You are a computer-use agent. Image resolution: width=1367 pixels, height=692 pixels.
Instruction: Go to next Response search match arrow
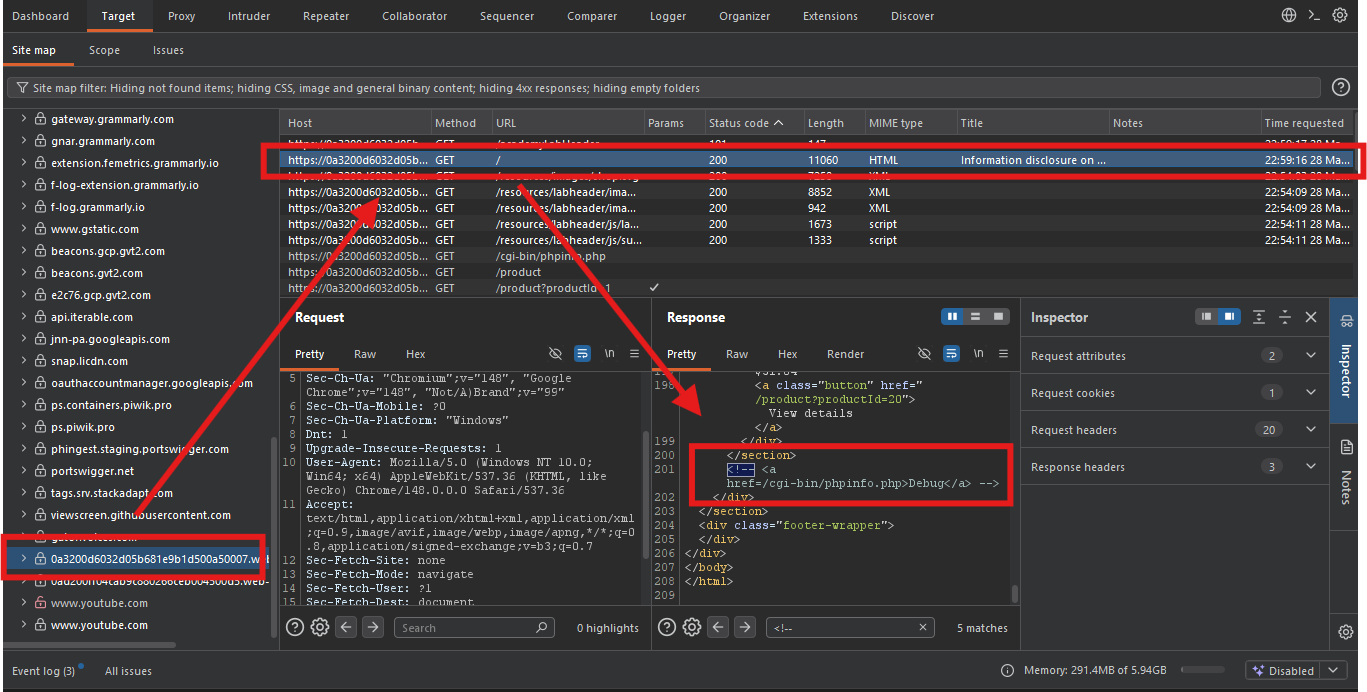pos(744,627)
